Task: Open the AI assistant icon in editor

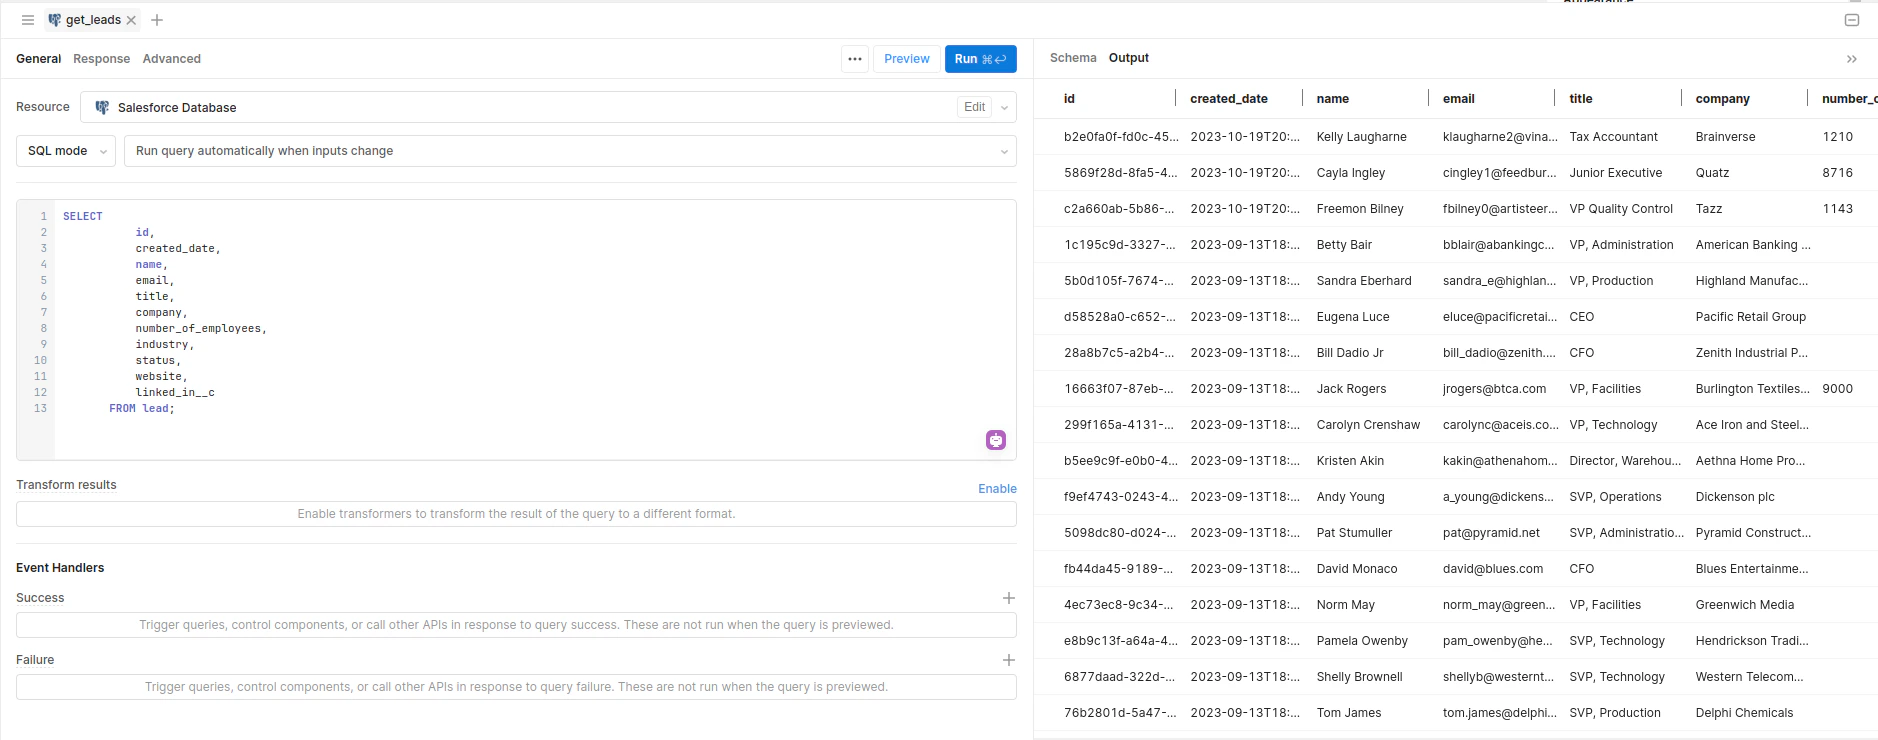Action: (x=996, y=440)
